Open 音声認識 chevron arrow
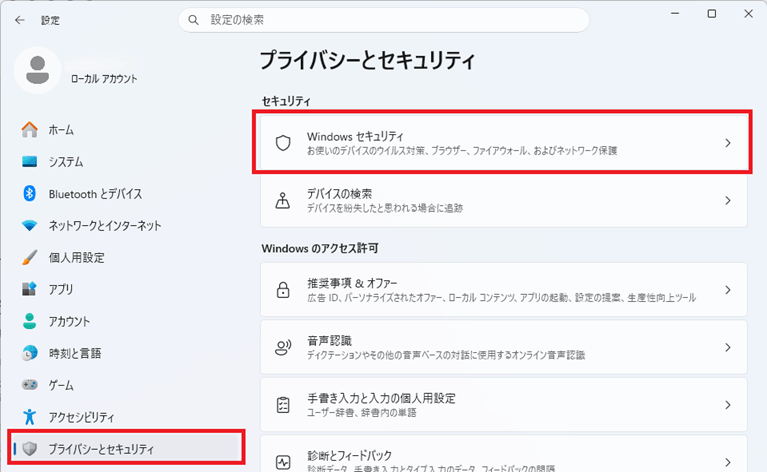The image size is (767, 472). pyautogui.click(x=728, y=347)
